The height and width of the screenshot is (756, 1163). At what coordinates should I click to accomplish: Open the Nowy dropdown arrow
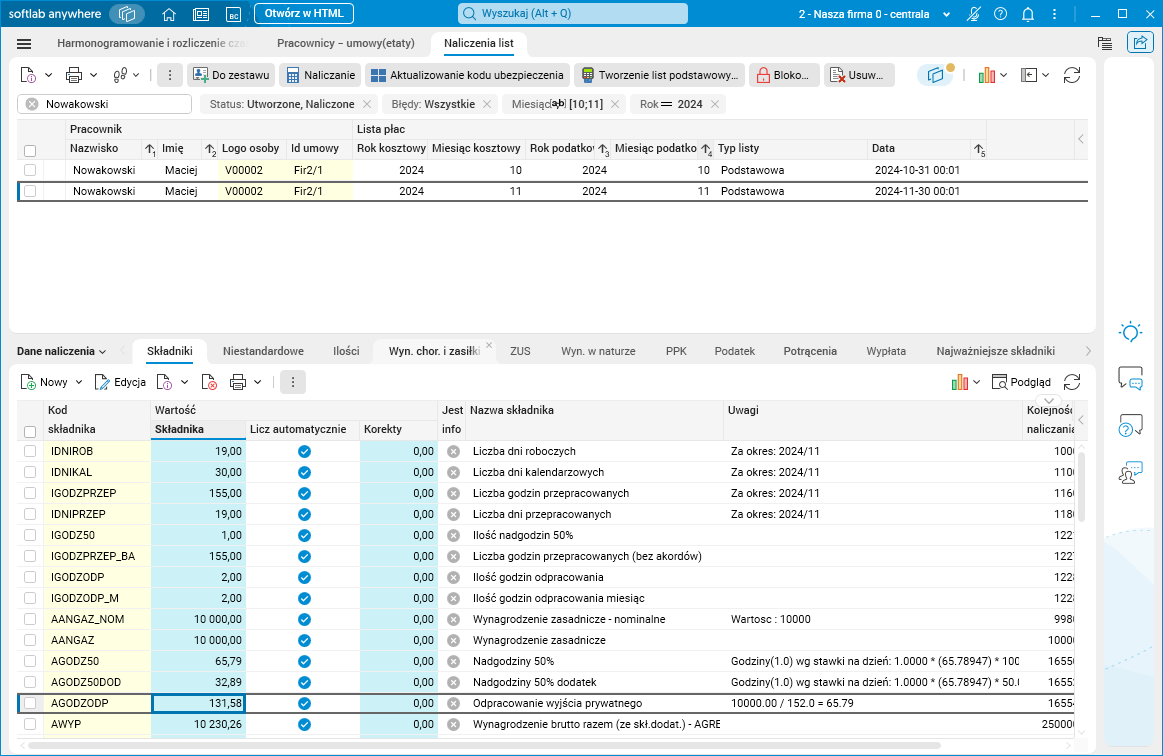[x=78, y=382]
